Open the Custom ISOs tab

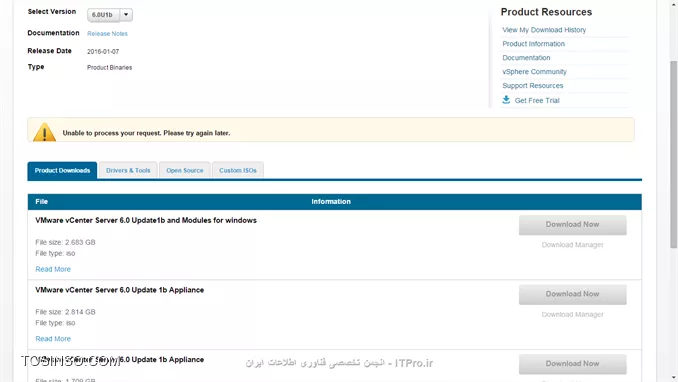[237, 170]
